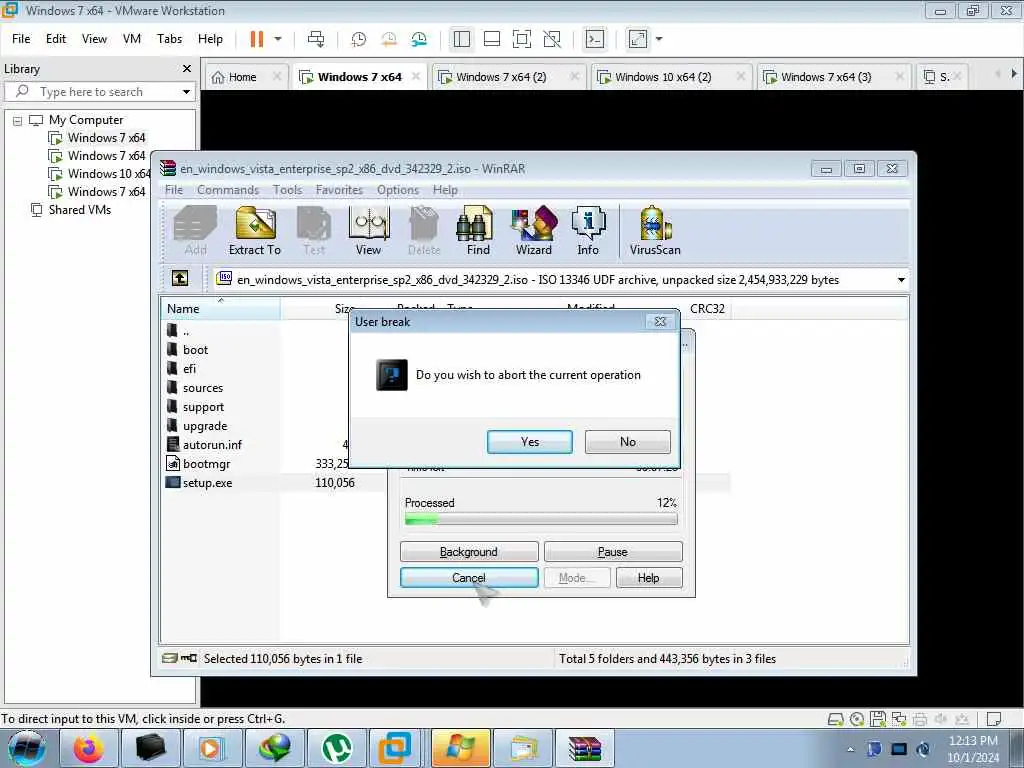The width and height of the screenshot is (1024, 768).
Task: Click the Find binoculars icon
Action: (476, 231)
